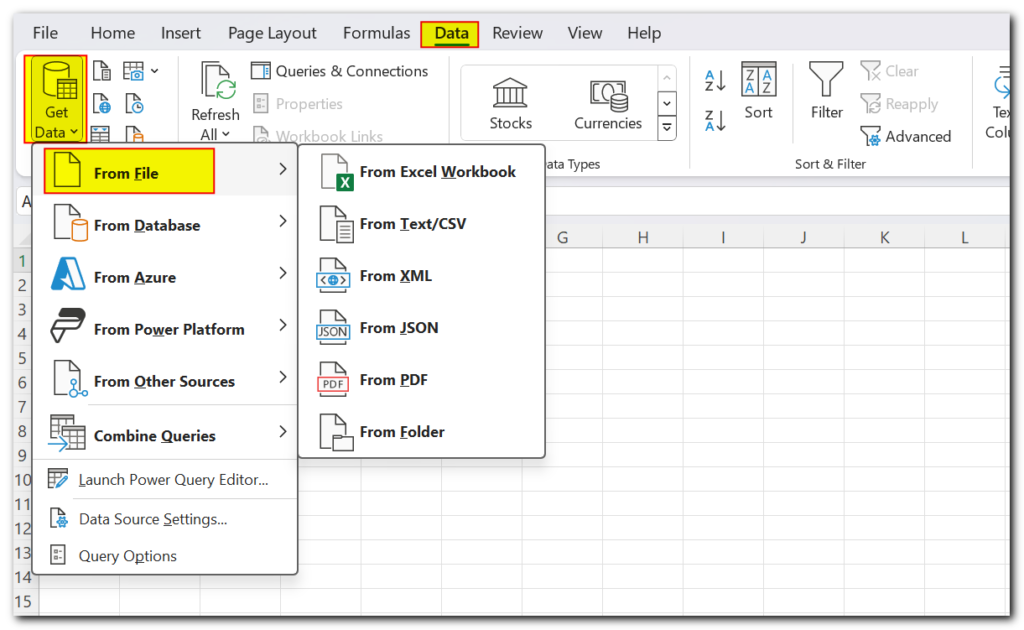
Task: Click Reapply filter button
Action: click(899, 103)
